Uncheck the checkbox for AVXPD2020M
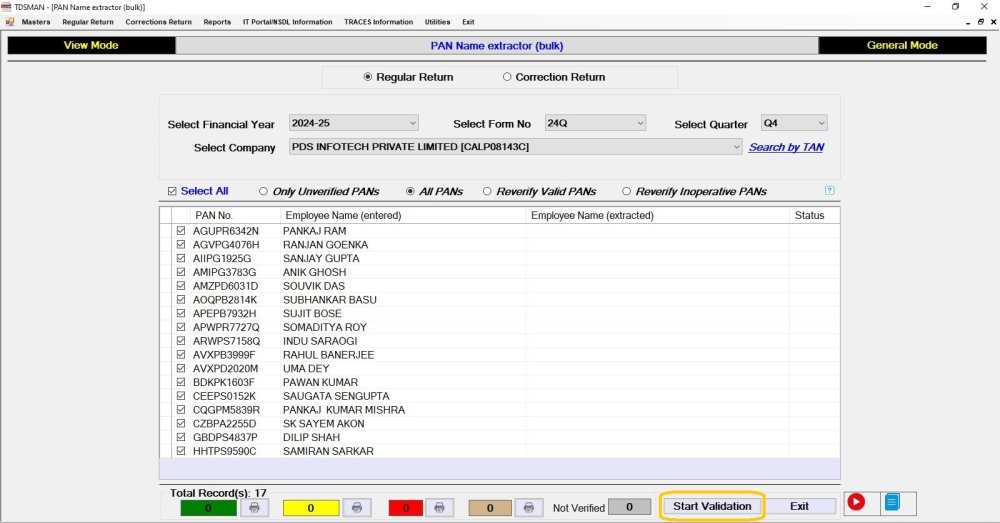The width and height of the screenshot is (1000, 523). (181, 368)
